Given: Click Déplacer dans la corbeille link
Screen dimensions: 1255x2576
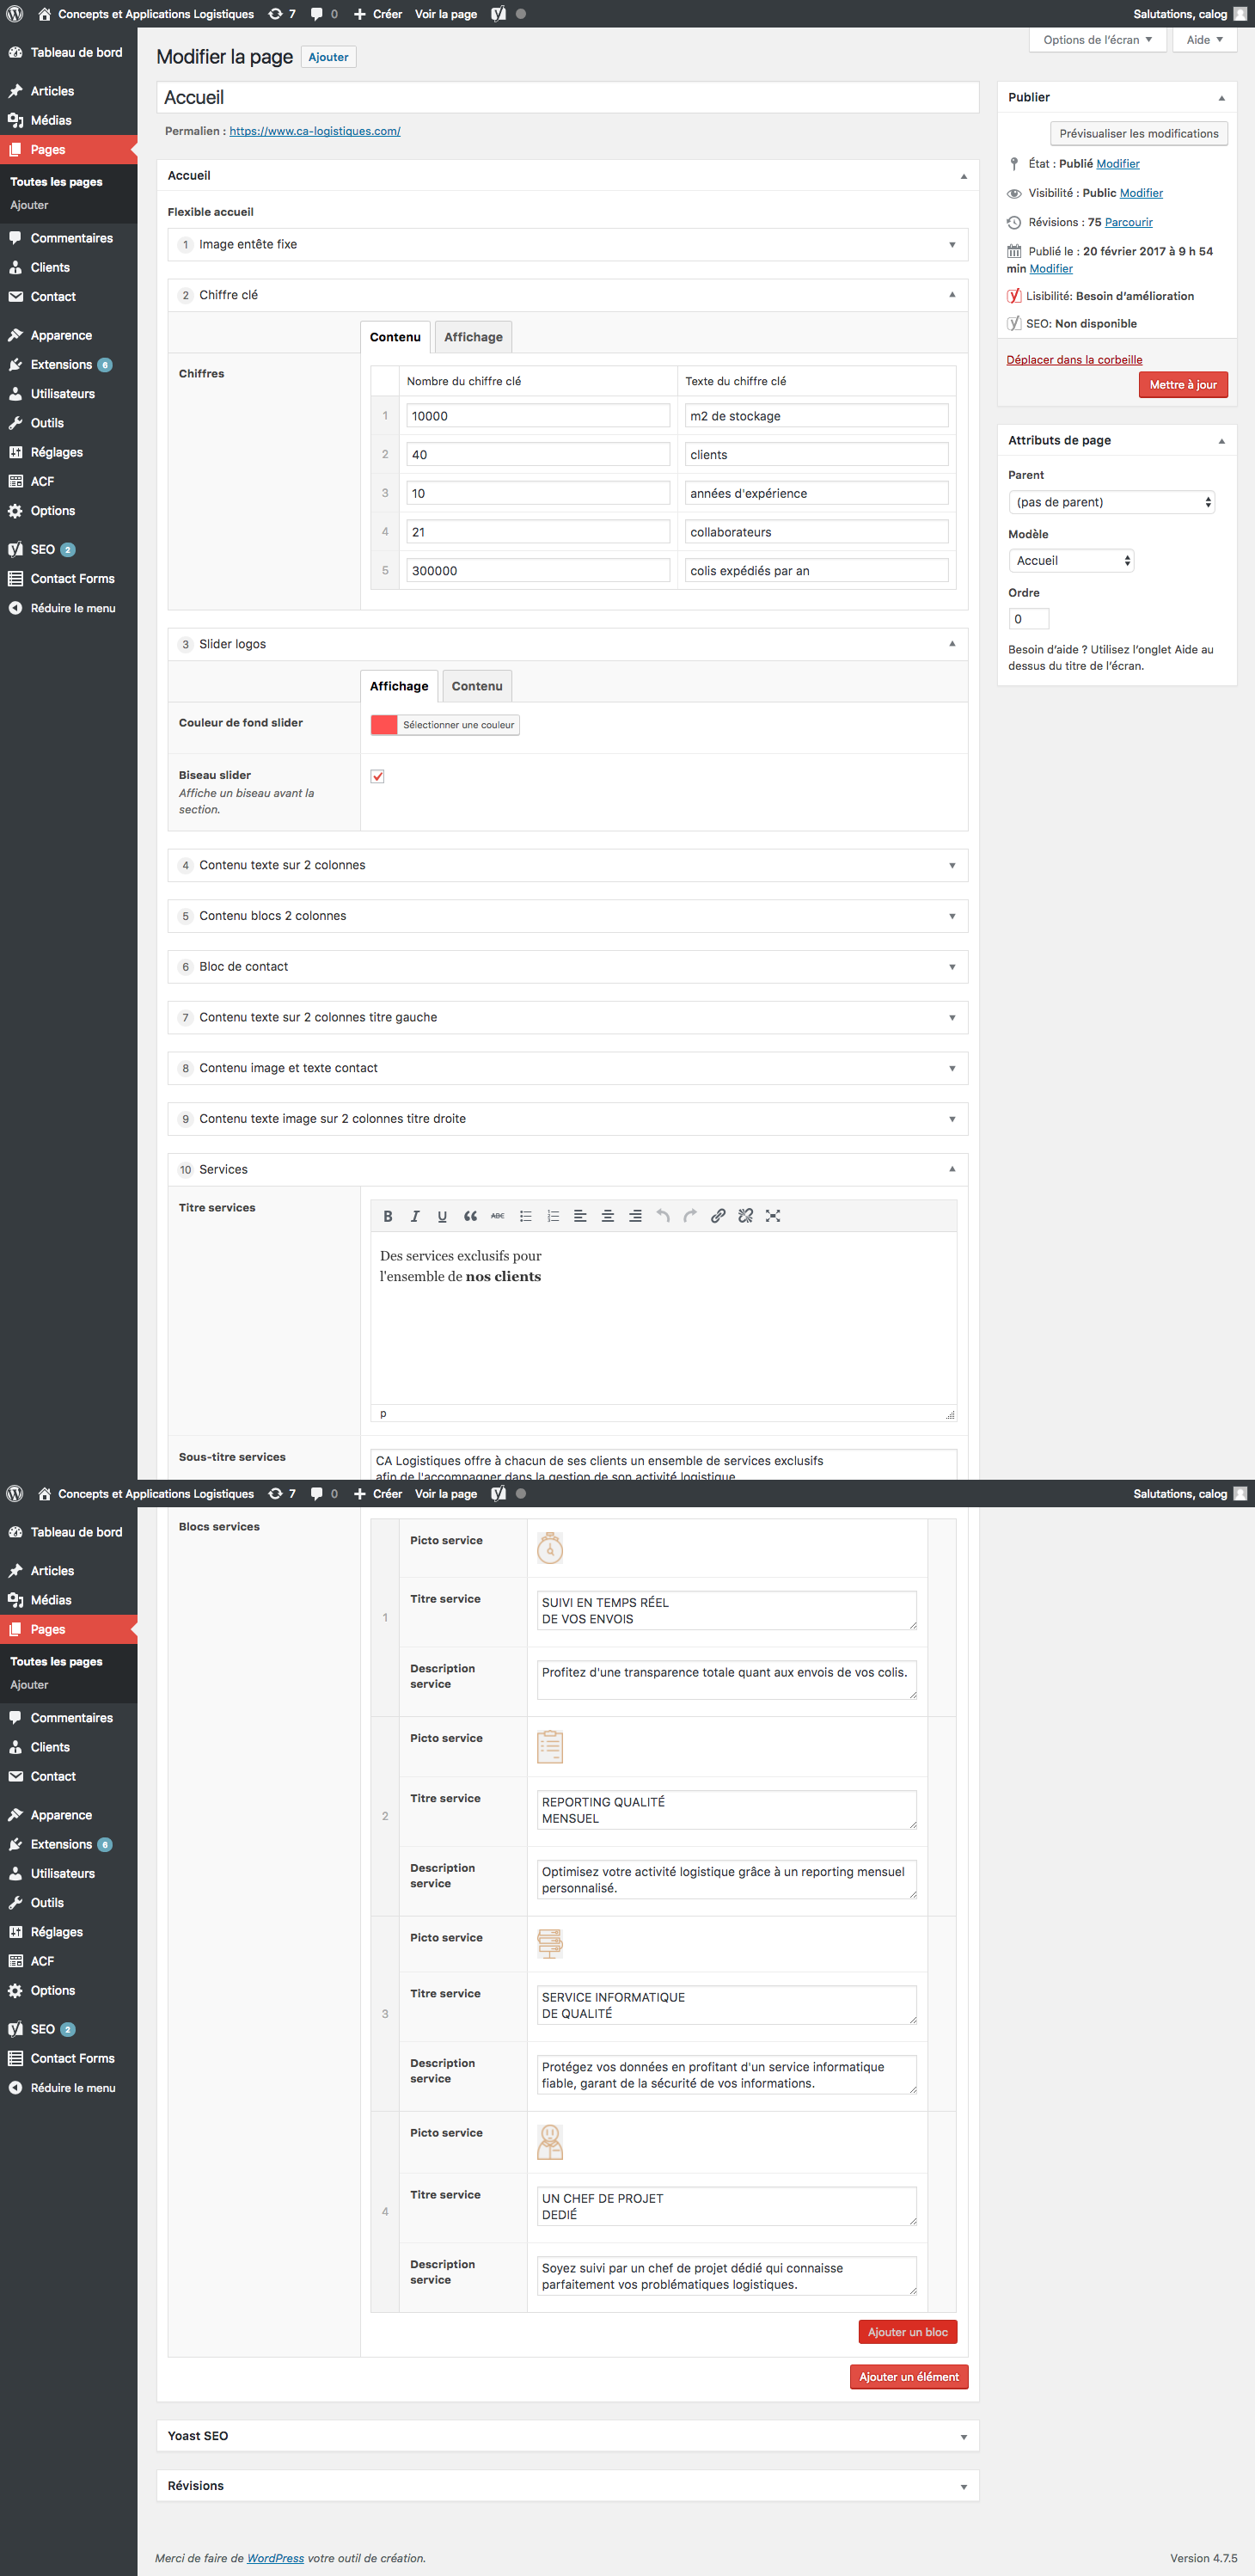Looking at the screenshot, I should click(1074, 360).
